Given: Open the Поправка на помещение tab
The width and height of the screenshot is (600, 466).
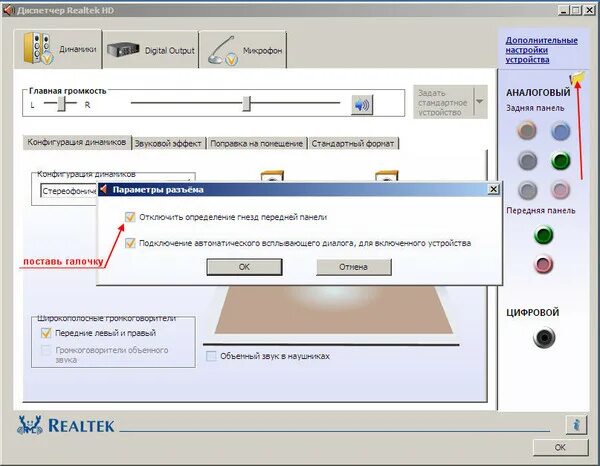Looking at the screenshot, I should pyautogui.click(x=256, y=143).
